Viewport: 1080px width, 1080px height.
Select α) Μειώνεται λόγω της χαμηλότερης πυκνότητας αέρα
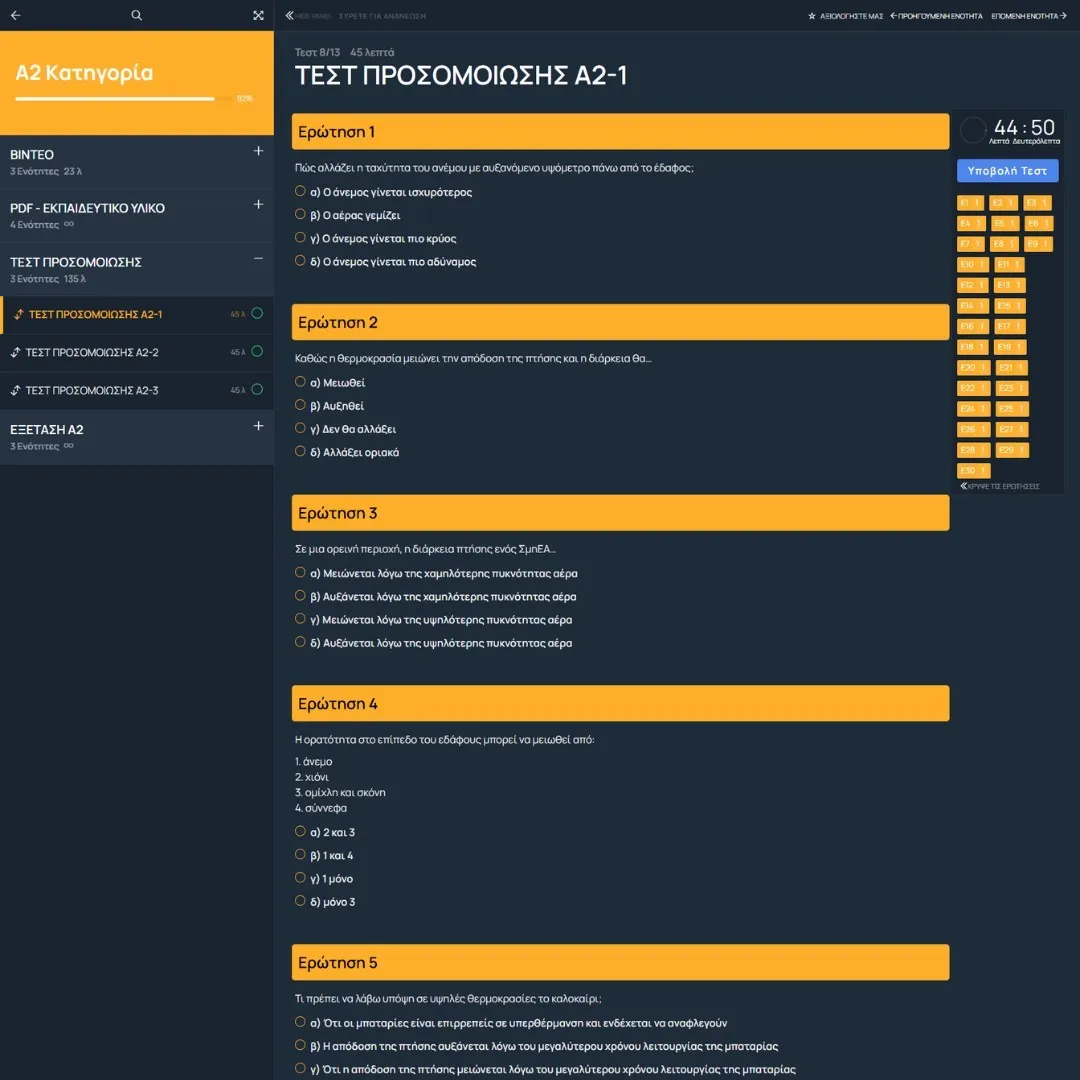click(300, 572)
